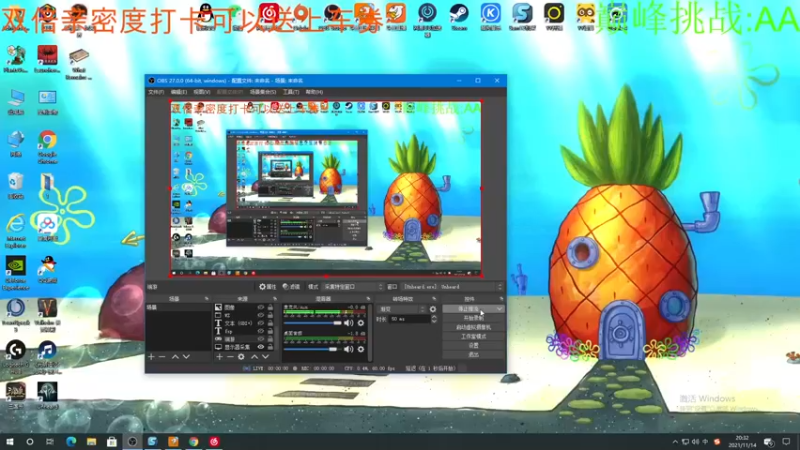Open settings gear of desktop audio channel
This screenshot has height=450, width=800.
(361, 349)
